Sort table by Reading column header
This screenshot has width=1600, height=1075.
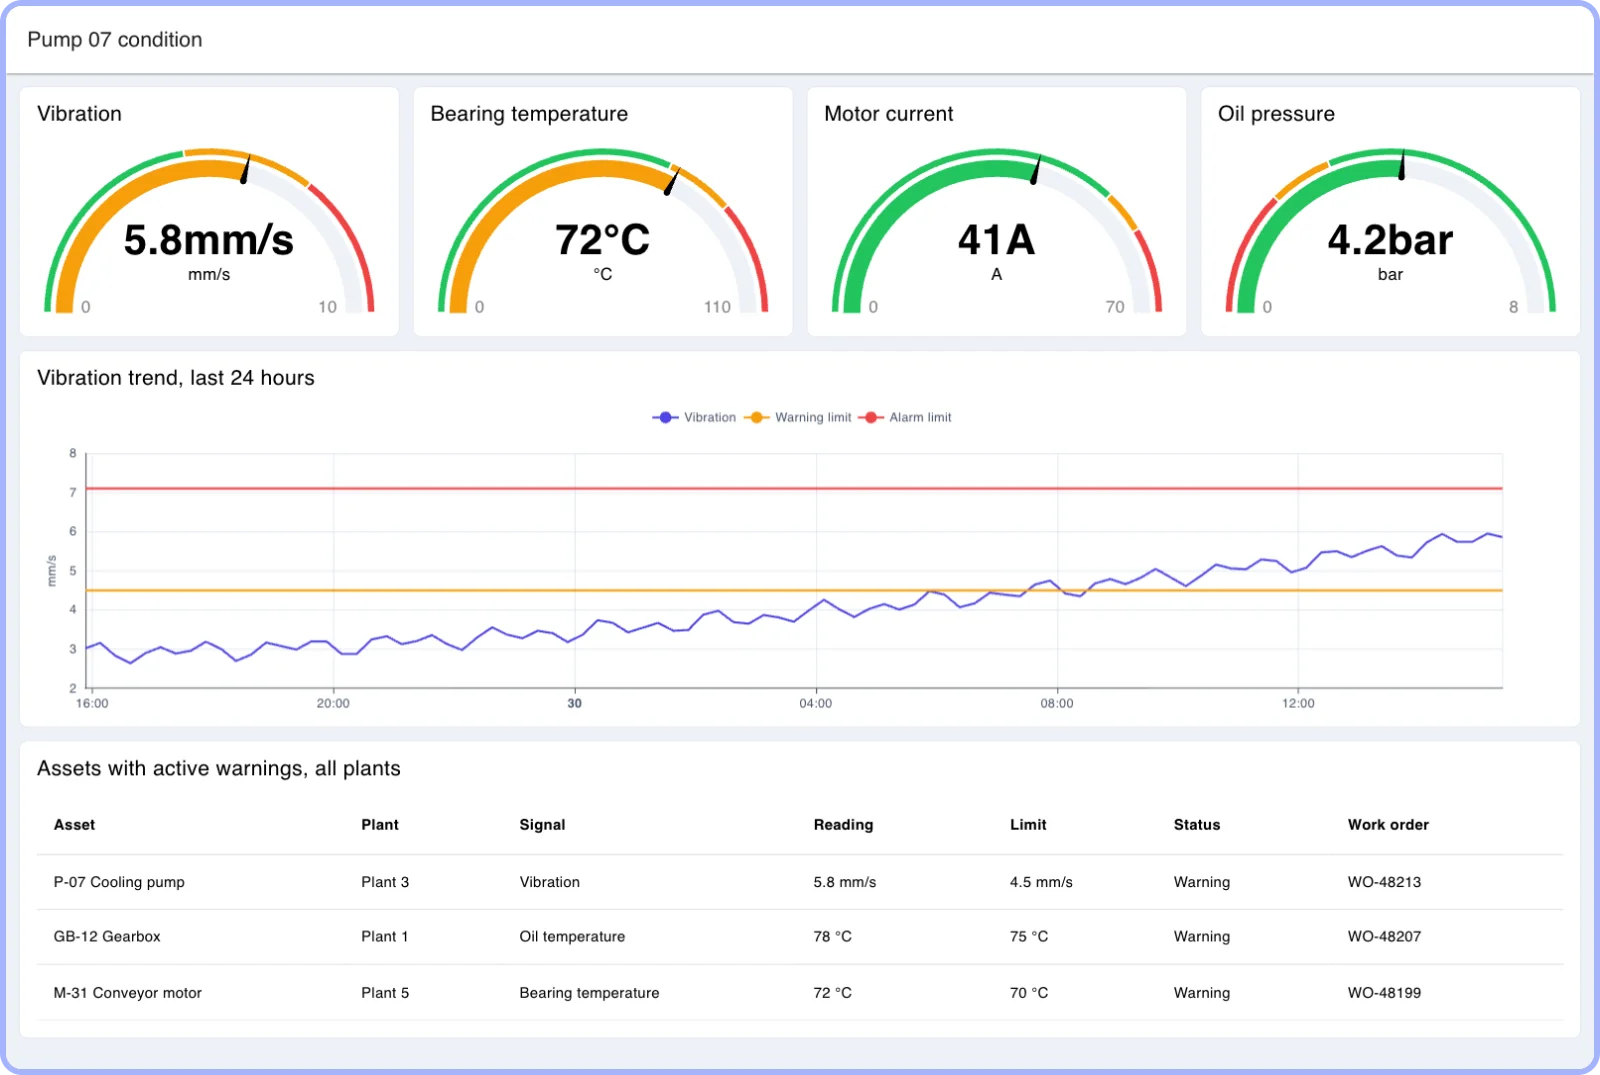843,825
